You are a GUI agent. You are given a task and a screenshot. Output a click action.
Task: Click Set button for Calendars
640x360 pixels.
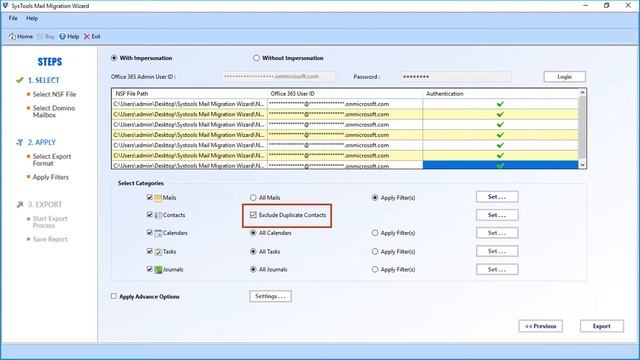tap(497, 233)
